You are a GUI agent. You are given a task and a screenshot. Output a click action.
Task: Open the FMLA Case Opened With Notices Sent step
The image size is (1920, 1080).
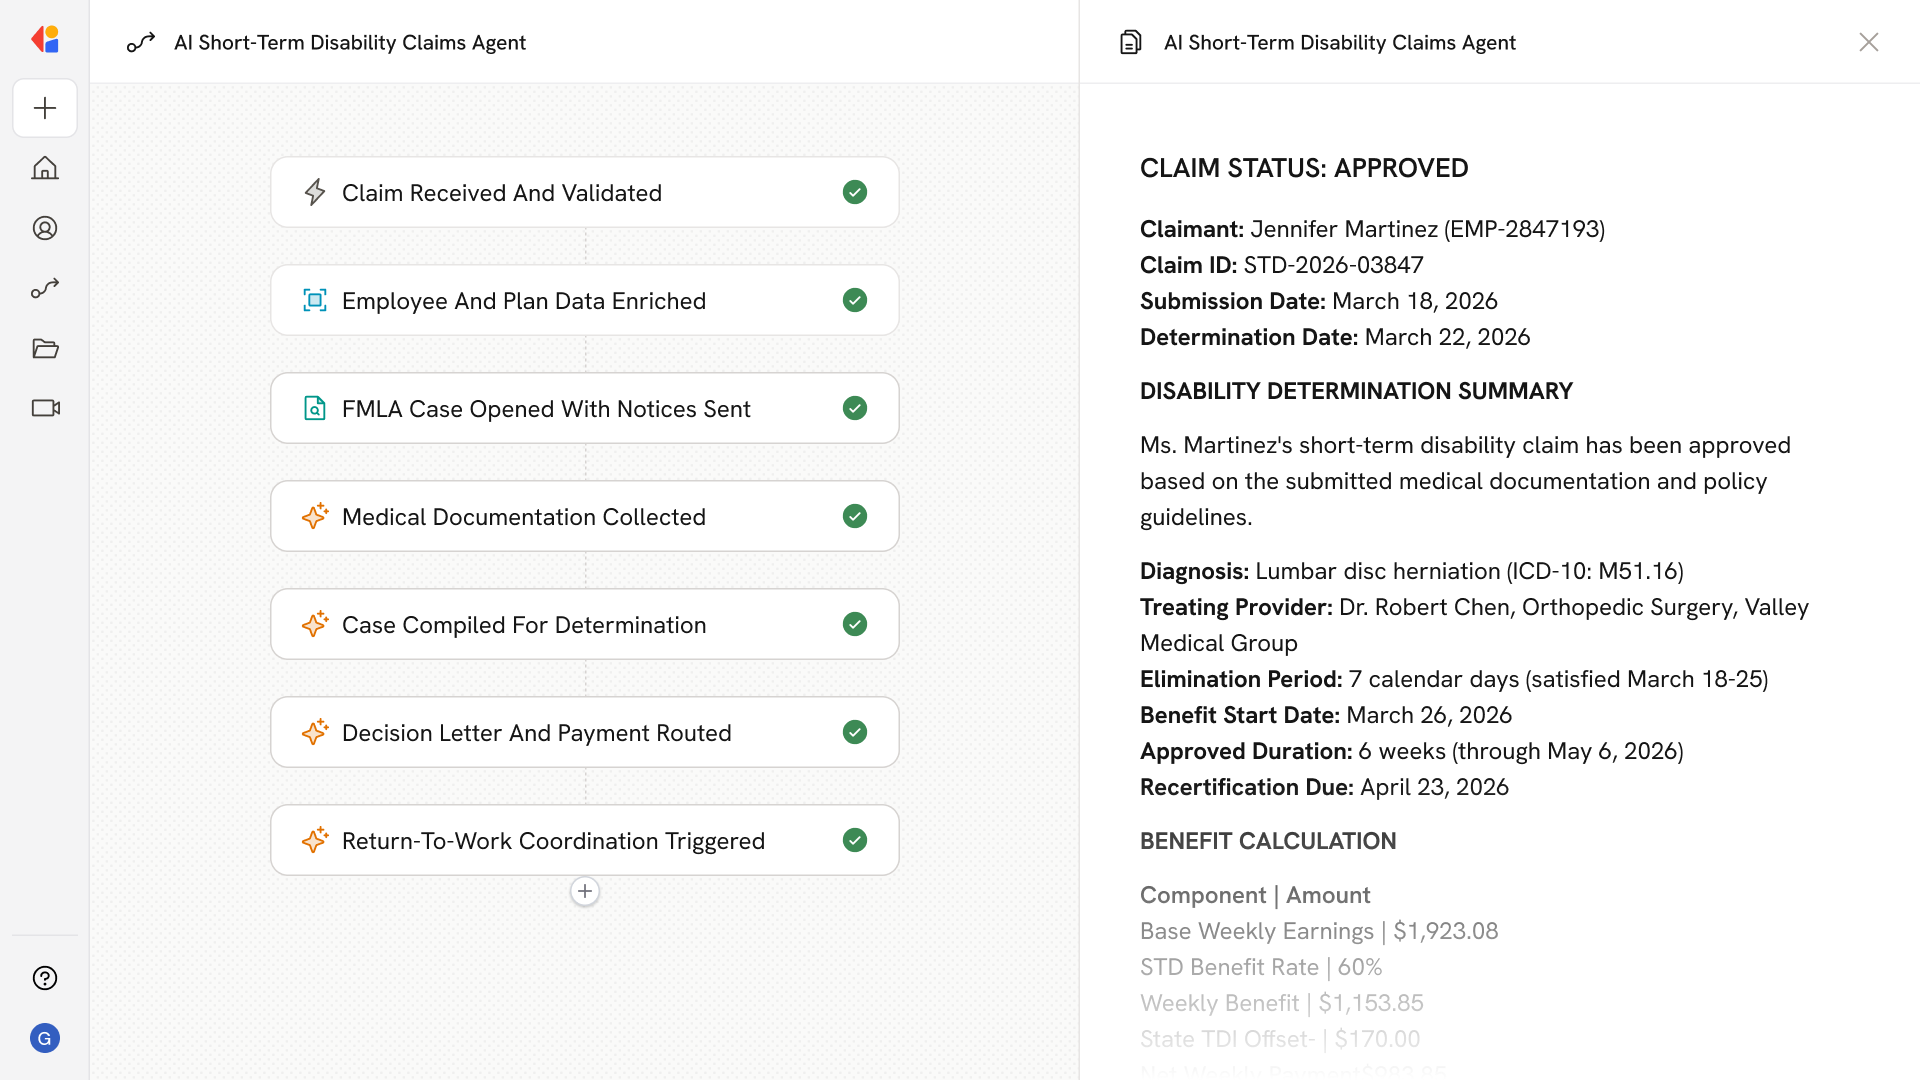pos(545,409)
